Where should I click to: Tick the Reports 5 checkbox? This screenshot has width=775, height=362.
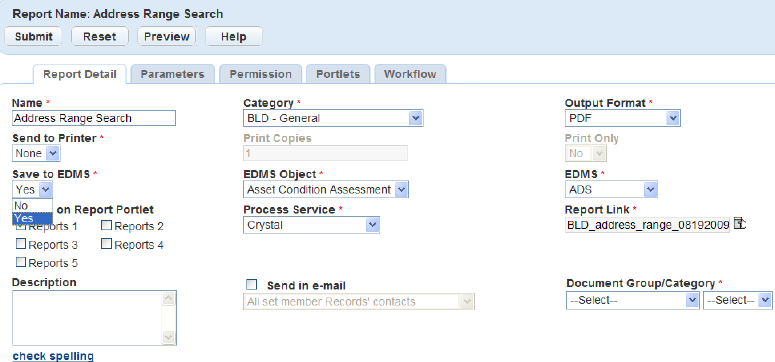(21, 262)
